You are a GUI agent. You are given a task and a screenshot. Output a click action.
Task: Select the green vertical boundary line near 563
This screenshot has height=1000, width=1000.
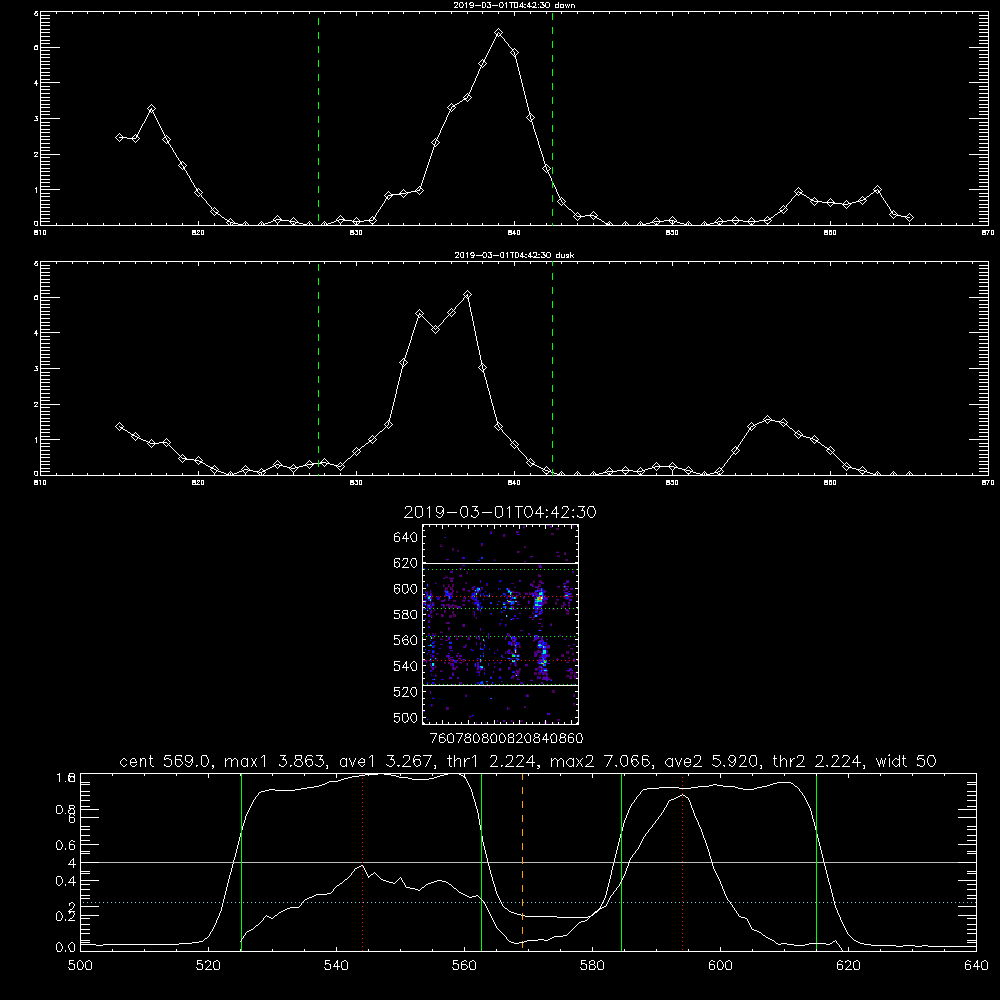(x=482, y=861)
